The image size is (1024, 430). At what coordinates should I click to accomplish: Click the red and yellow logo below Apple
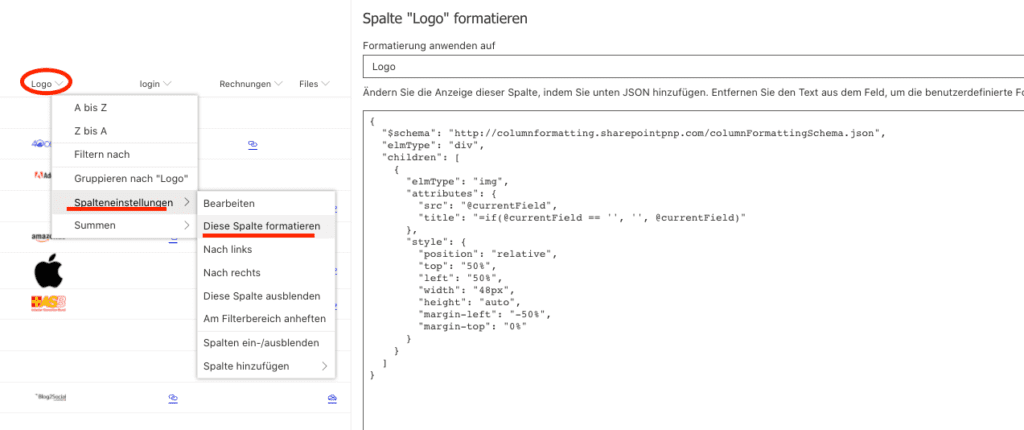coord(48,302)
